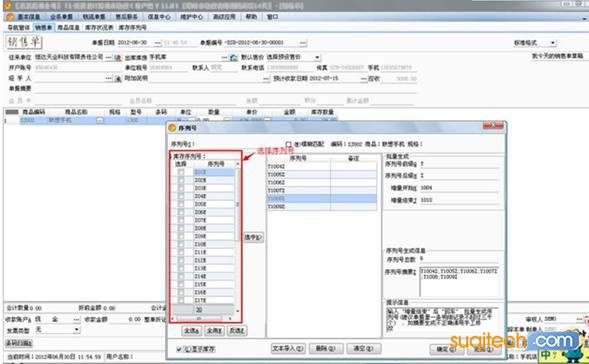This screenshot has width=589, height=364.
Task: Click the 全消 button below stock list
Action: click(214, 331)
